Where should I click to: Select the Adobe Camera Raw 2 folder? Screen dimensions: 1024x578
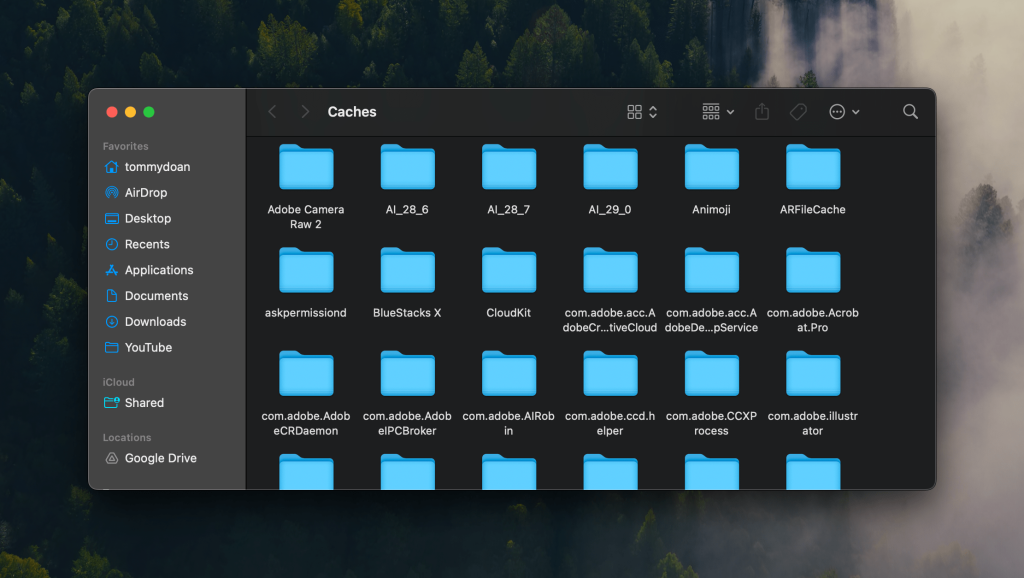coord(306,168)
